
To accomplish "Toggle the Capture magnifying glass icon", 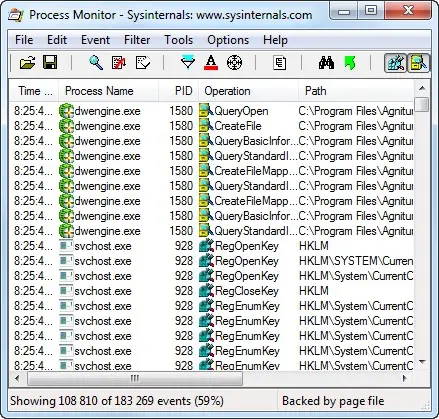I will click(96, 63).
